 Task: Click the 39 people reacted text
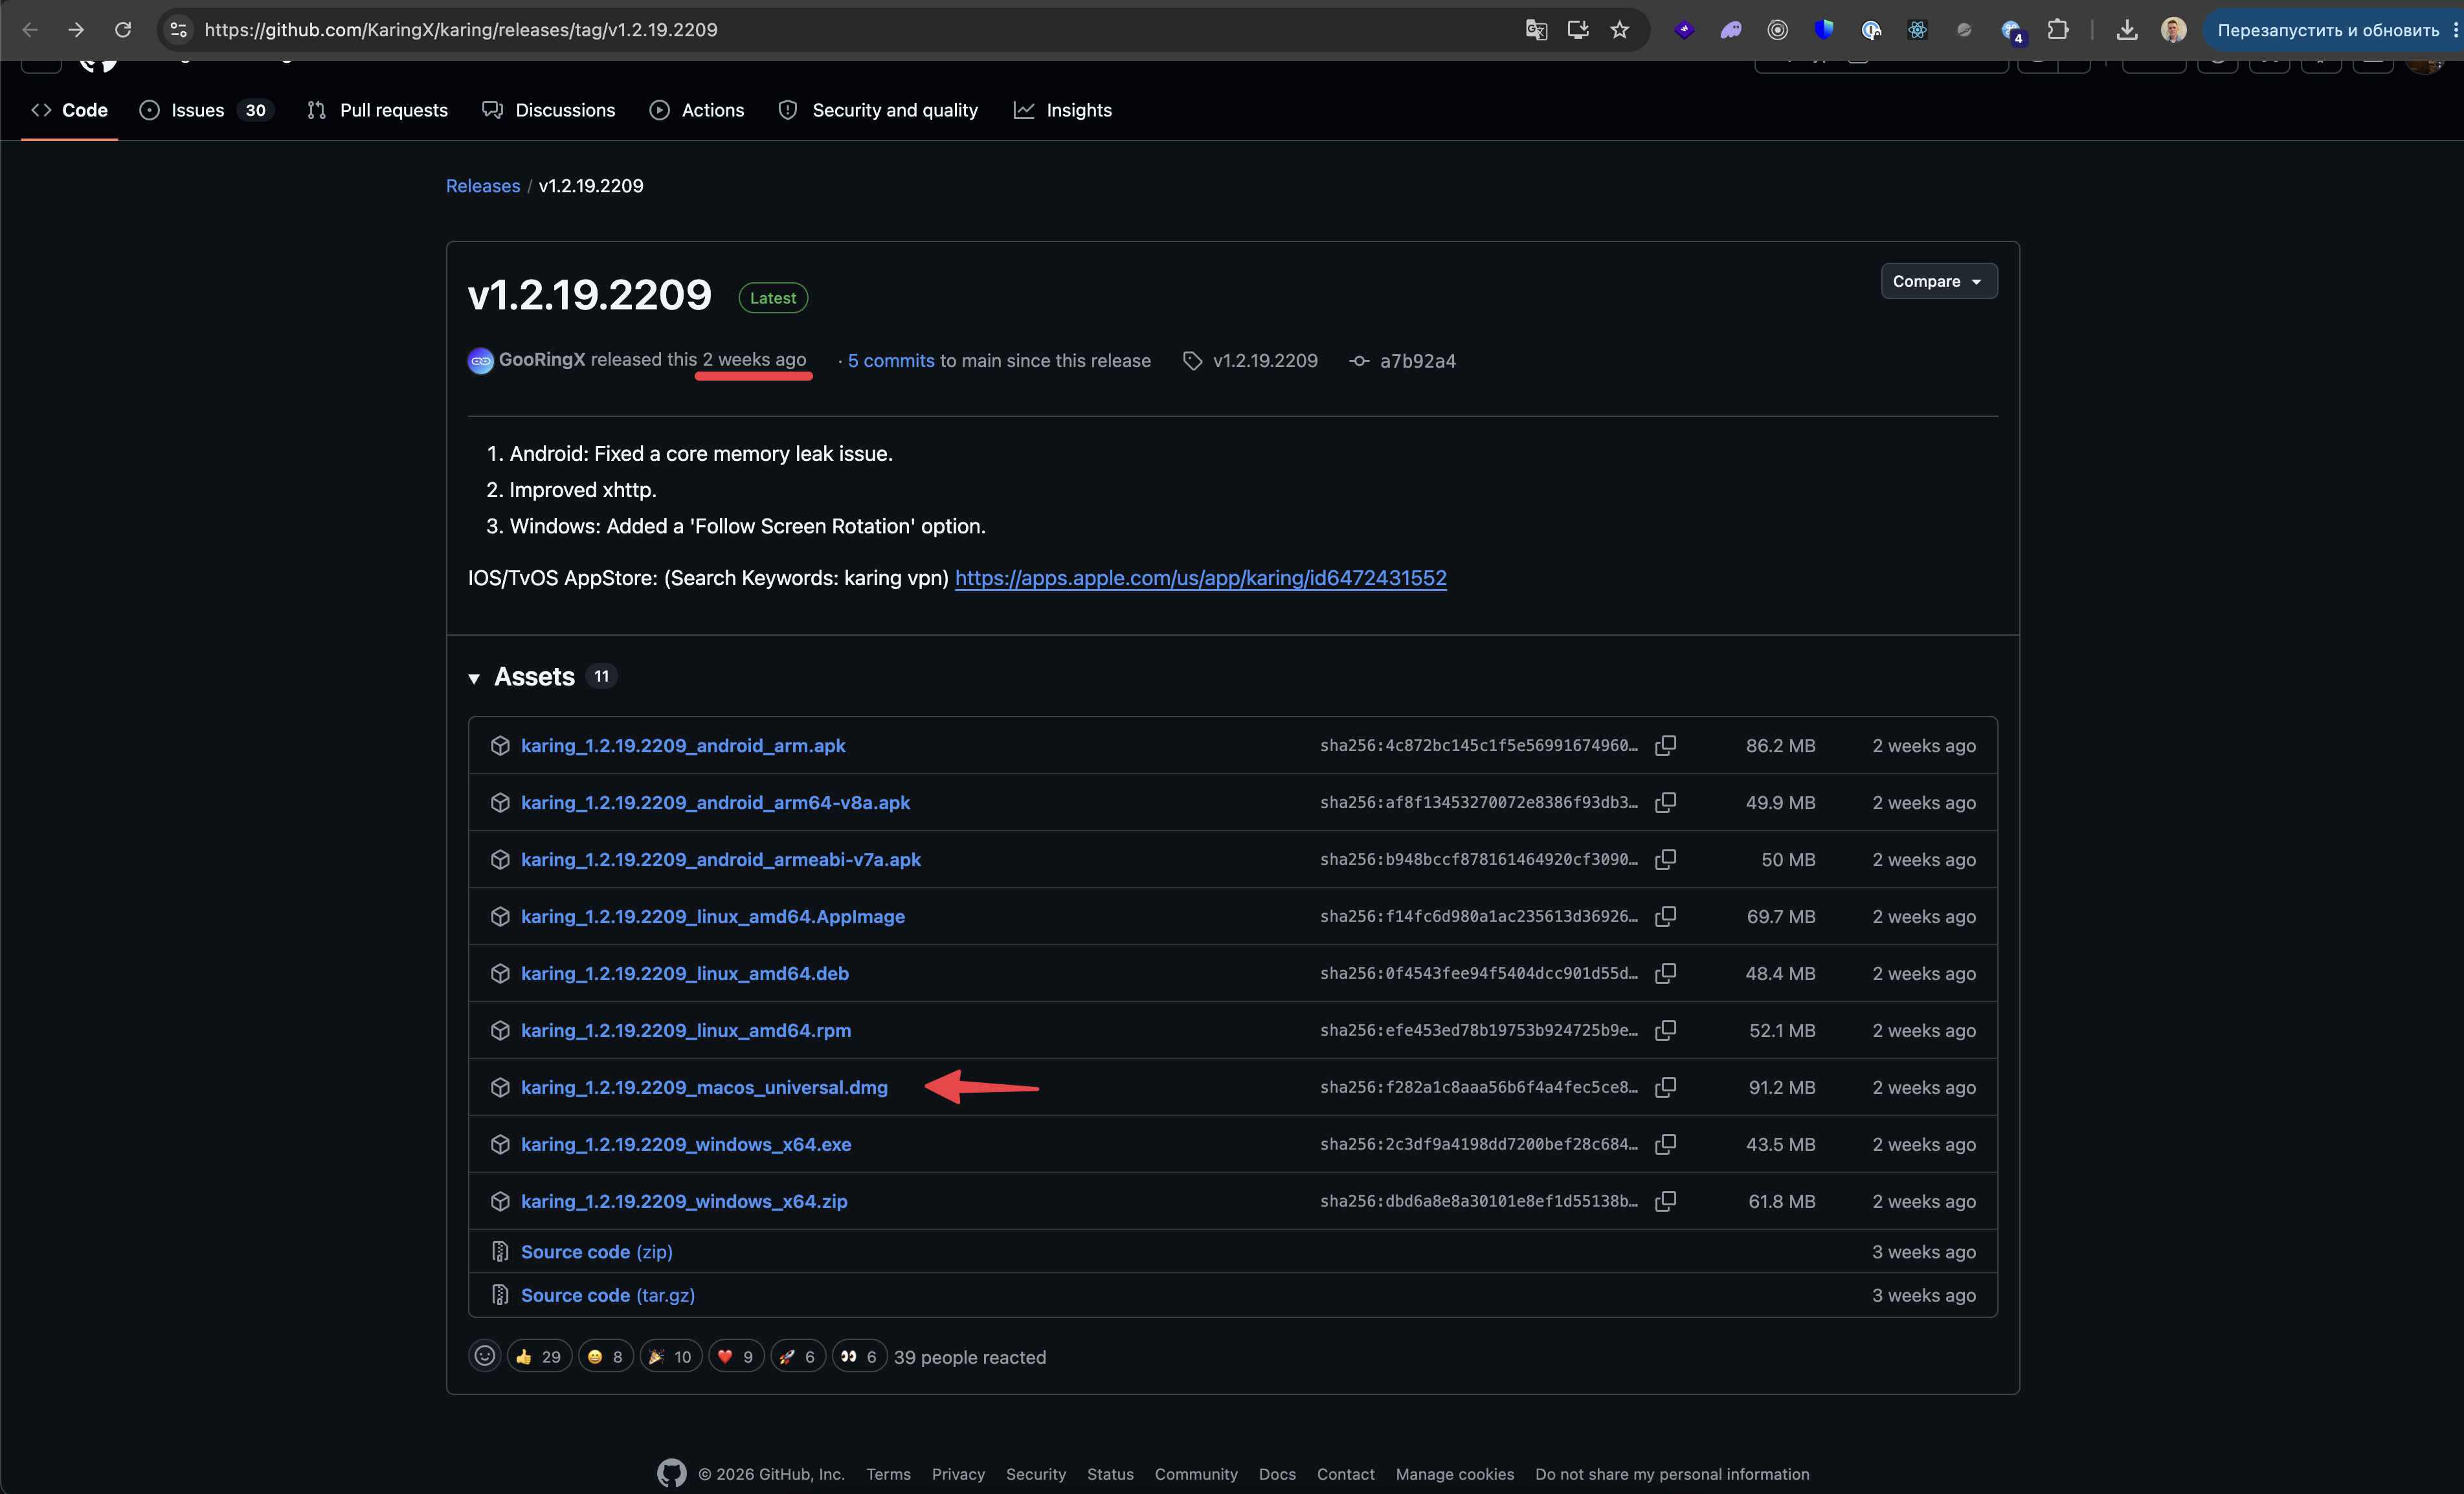tap(970, 1357)
